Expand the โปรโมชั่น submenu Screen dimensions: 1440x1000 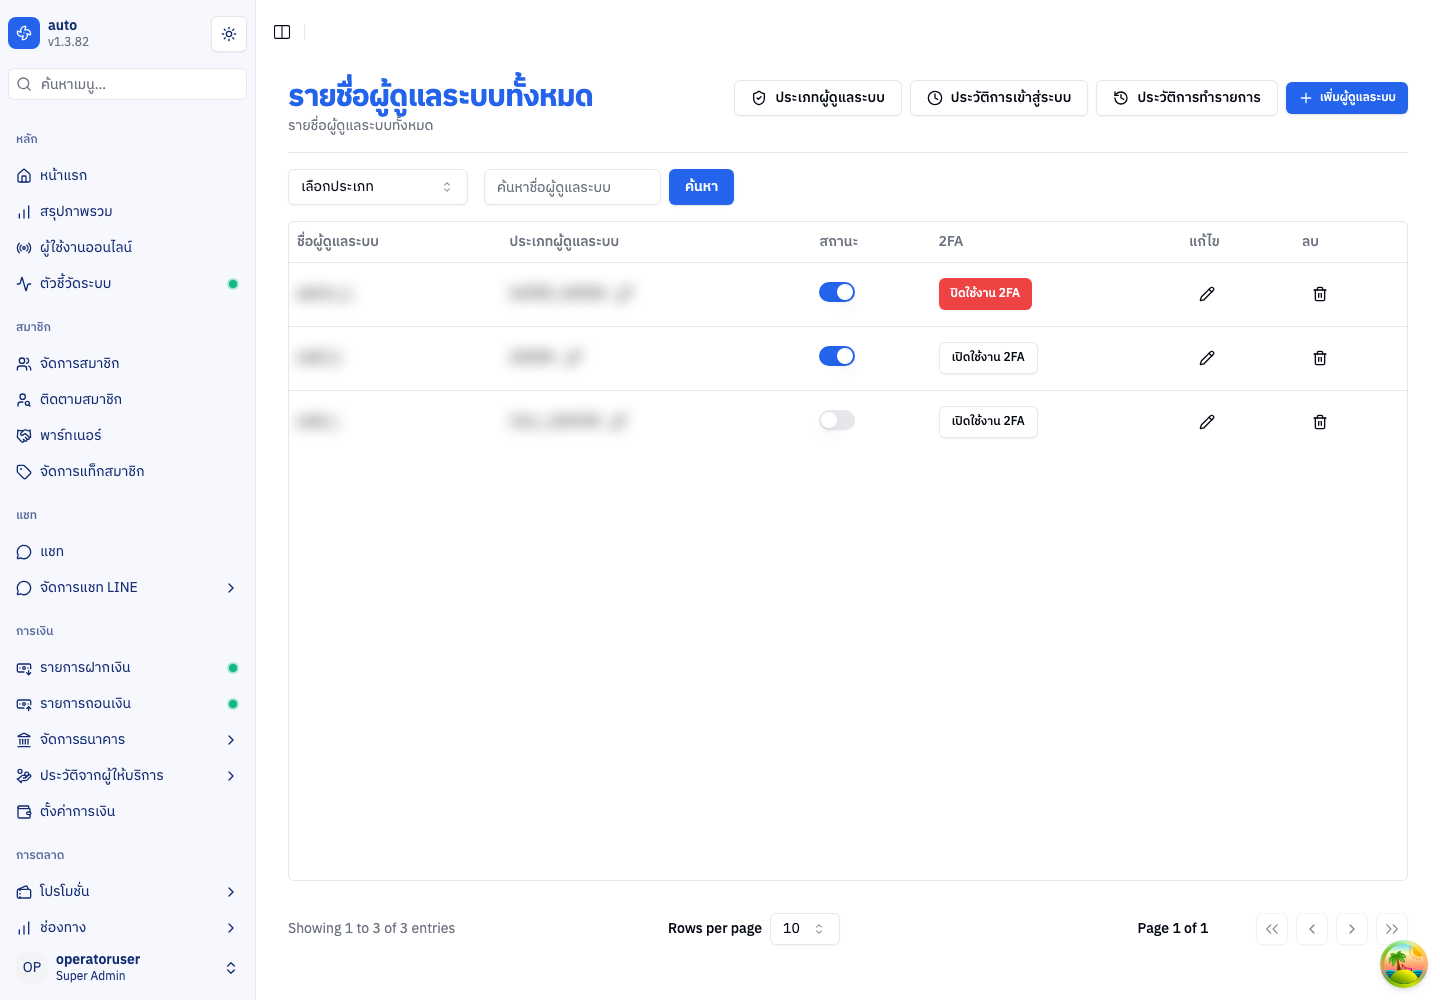pos(127,892)
